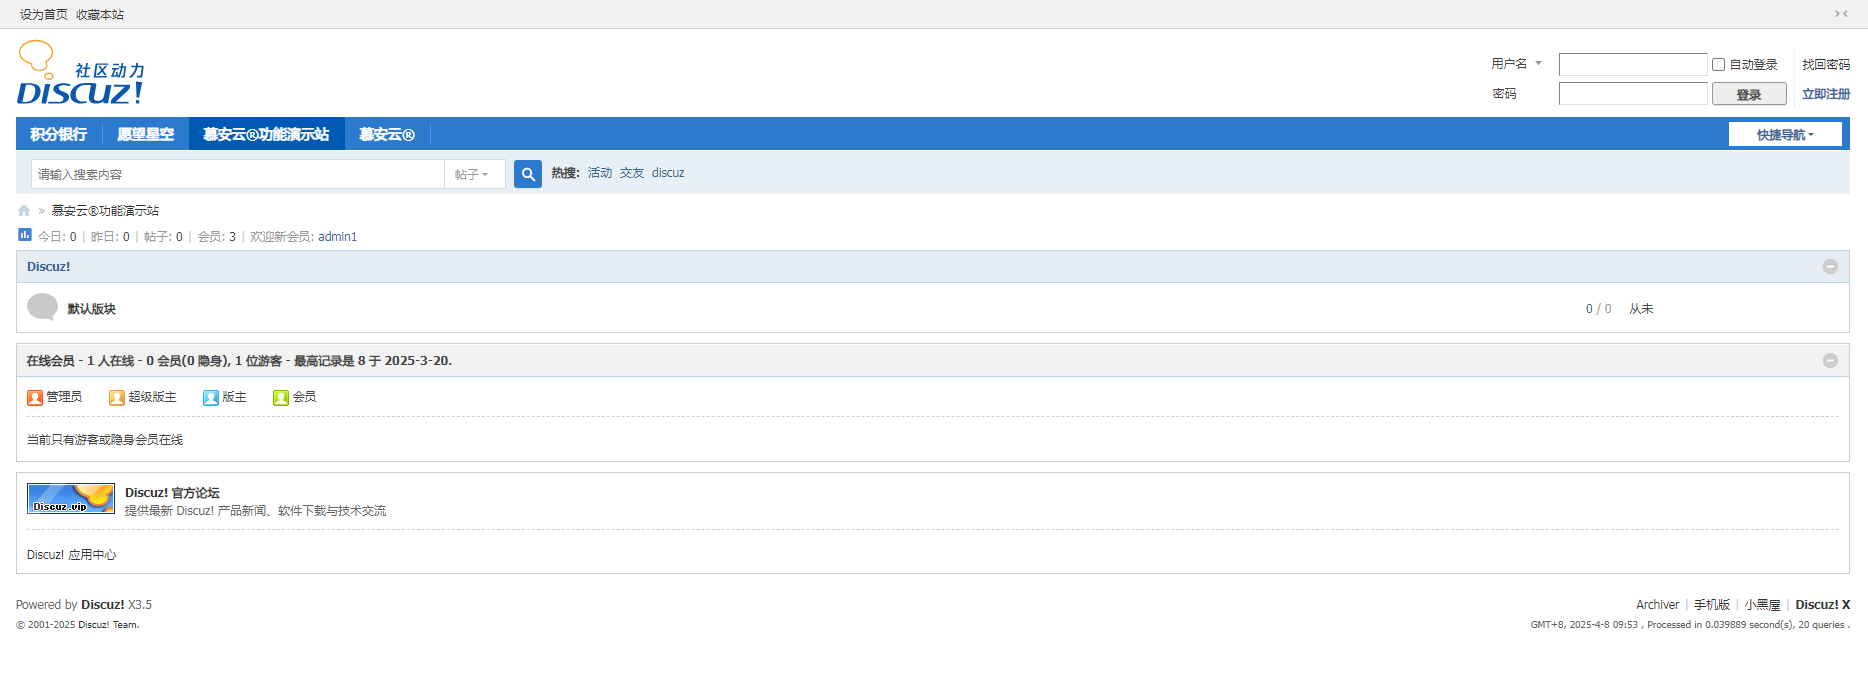Collapse the 在线会员 section
1868x674 pixels.
click(x=1830, y=361)
